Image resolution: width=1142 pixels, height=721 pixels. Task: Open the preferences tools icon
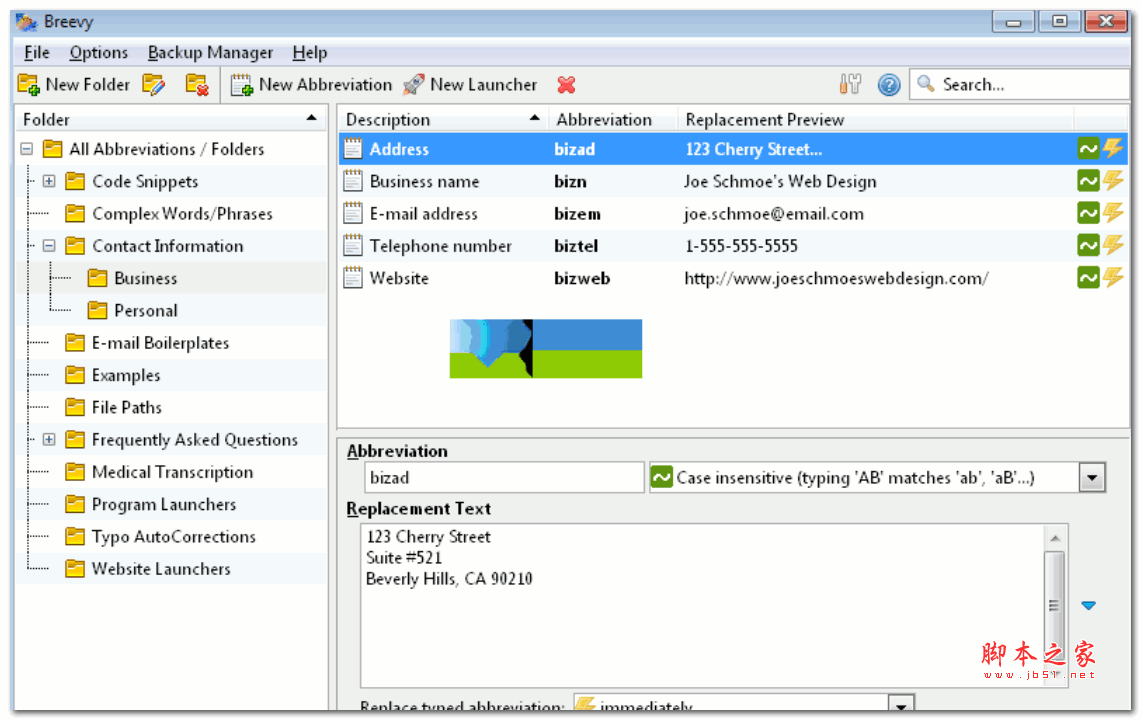[x=850, y=84]
